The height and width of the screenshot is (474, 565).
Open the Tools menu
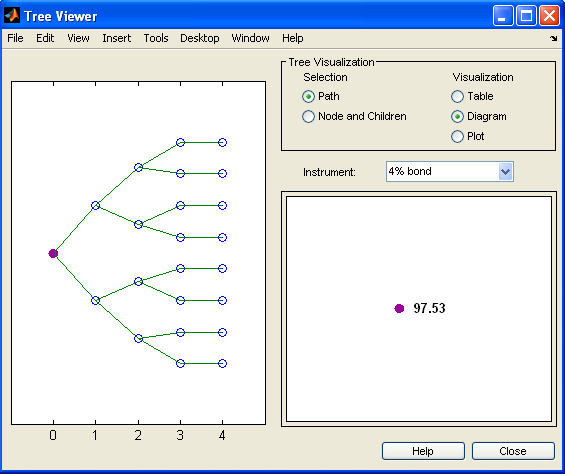[x=156, y=38]
